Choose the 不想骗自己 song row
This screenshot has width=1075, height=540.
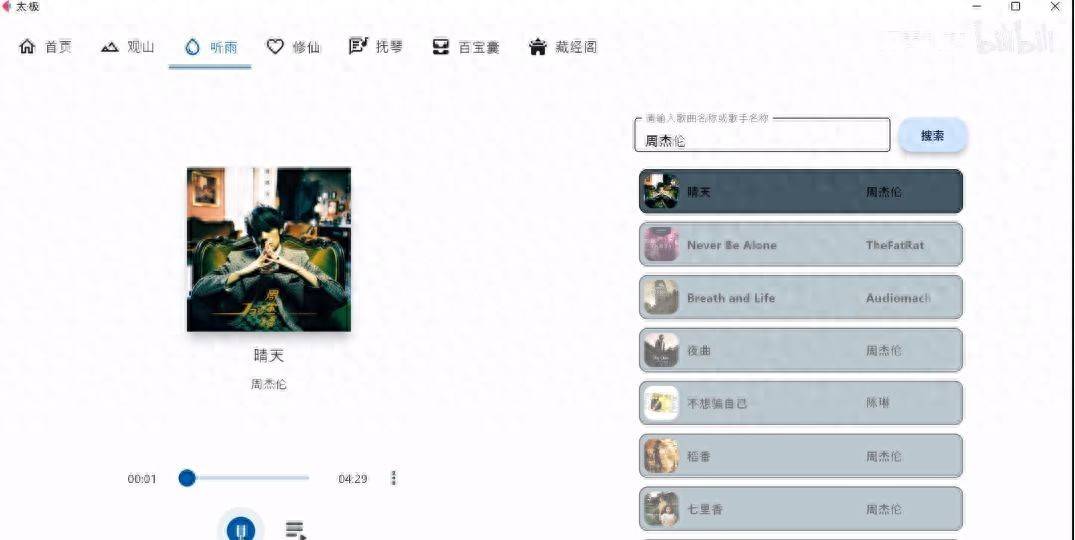pyautogui.click(x=801, y=403)
